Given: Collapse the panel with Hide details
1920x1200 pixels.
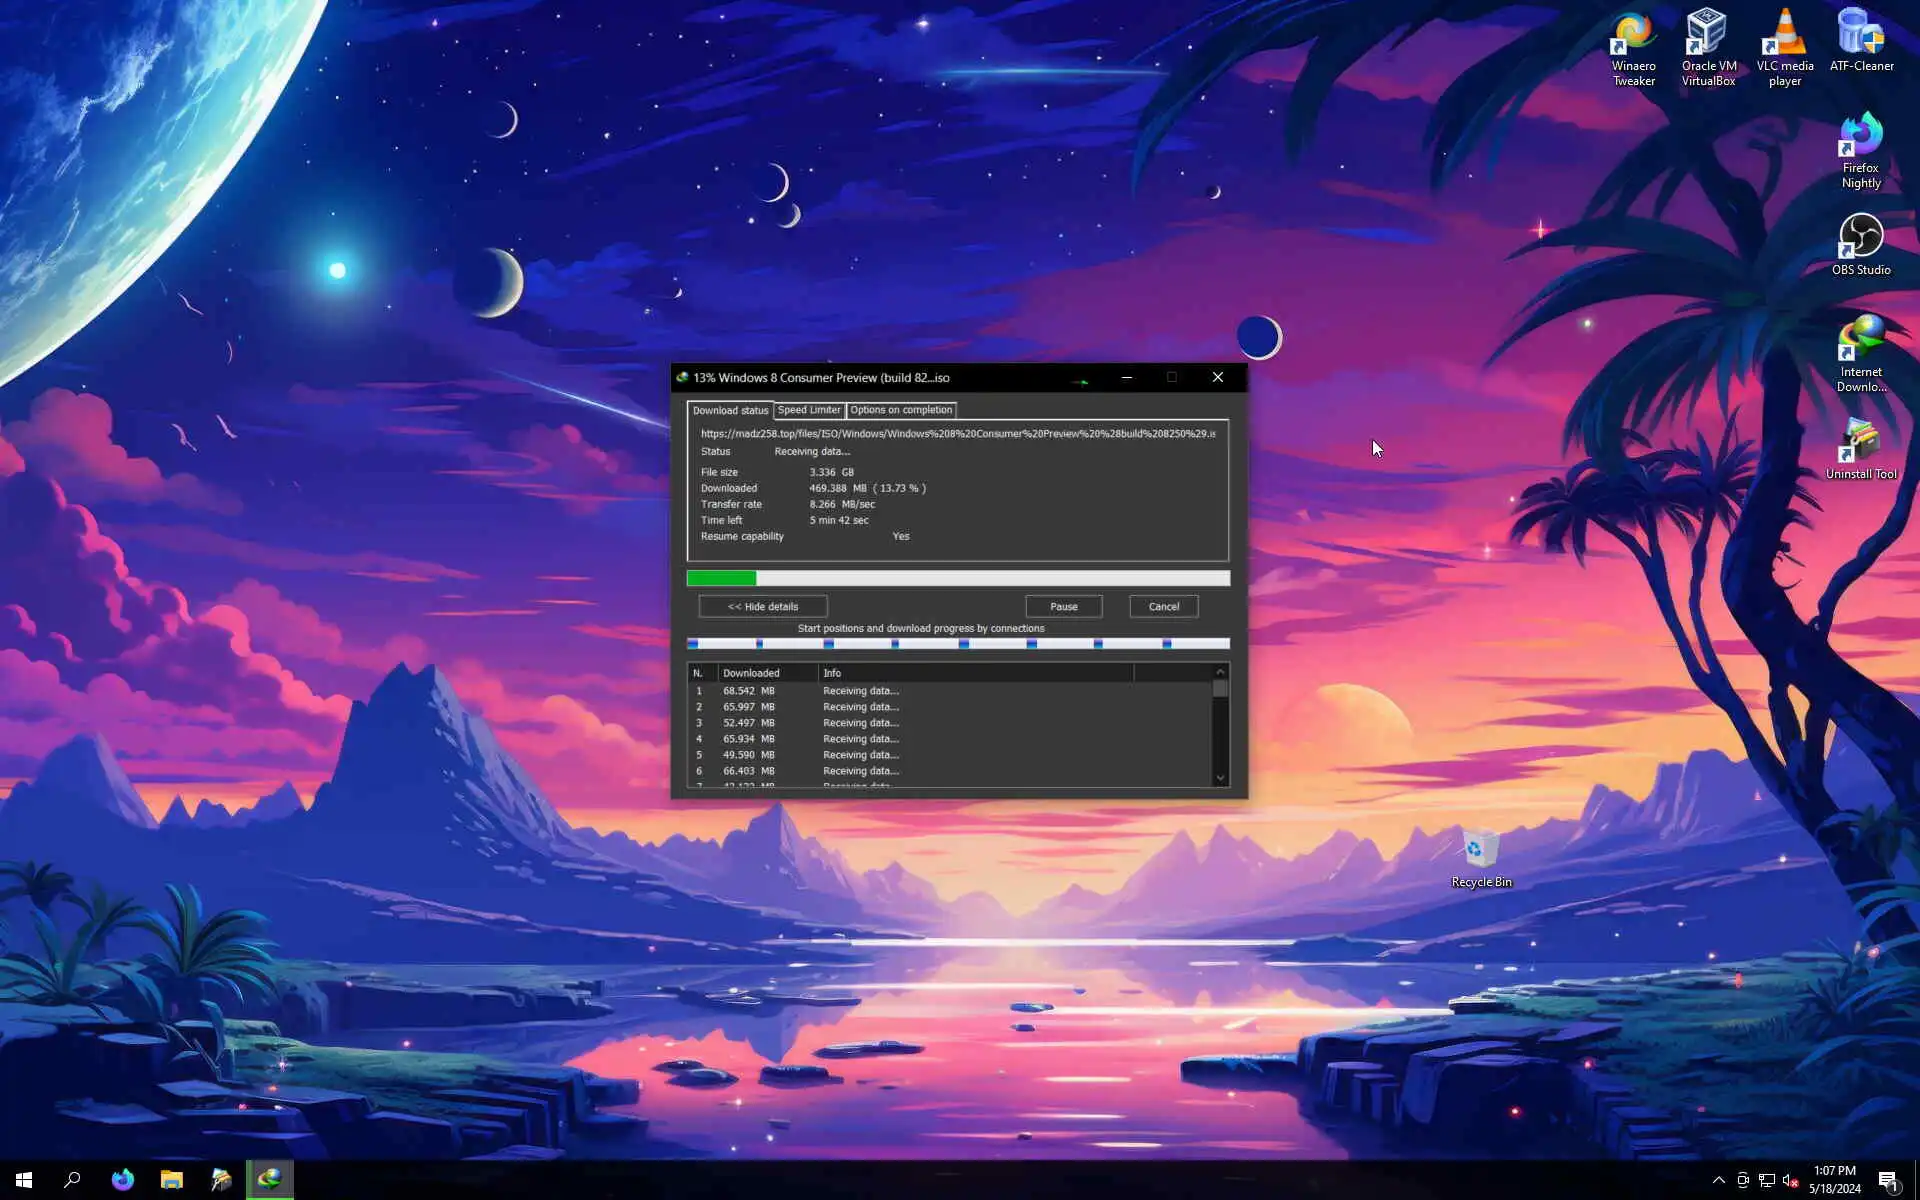Looking at the screenshot, I should coord(762,606).
